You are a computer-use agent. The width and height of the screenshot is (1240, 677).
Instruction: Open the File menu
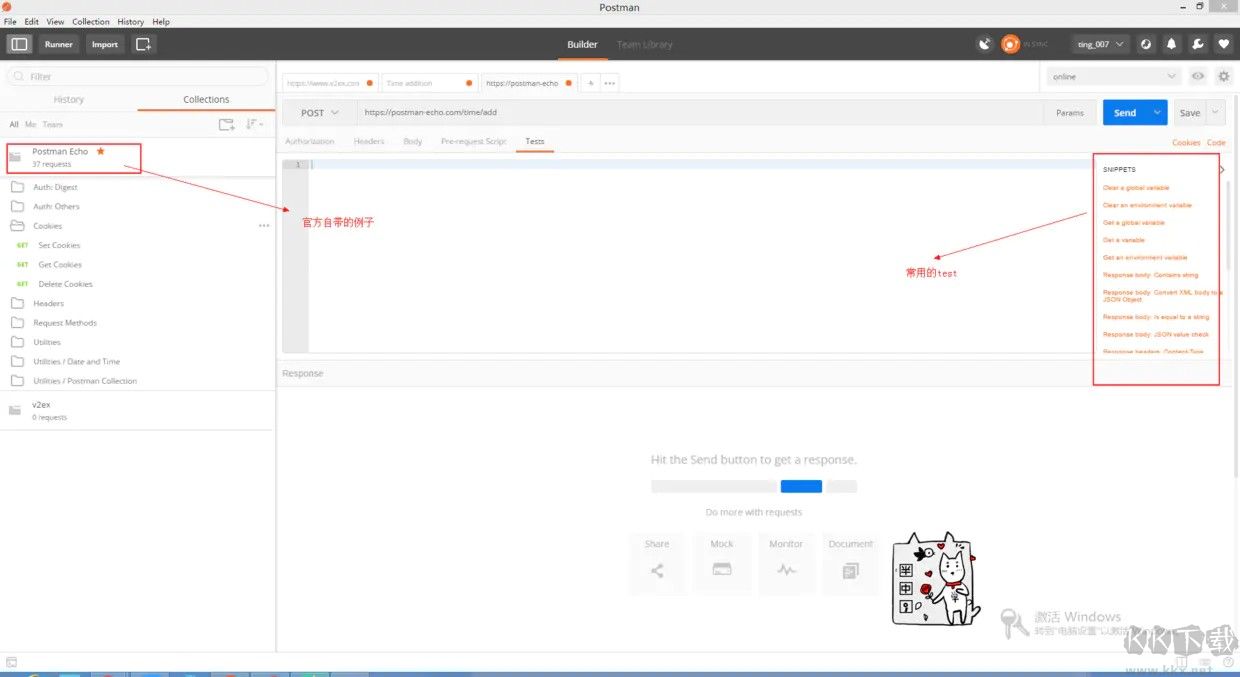coord(10,21)
